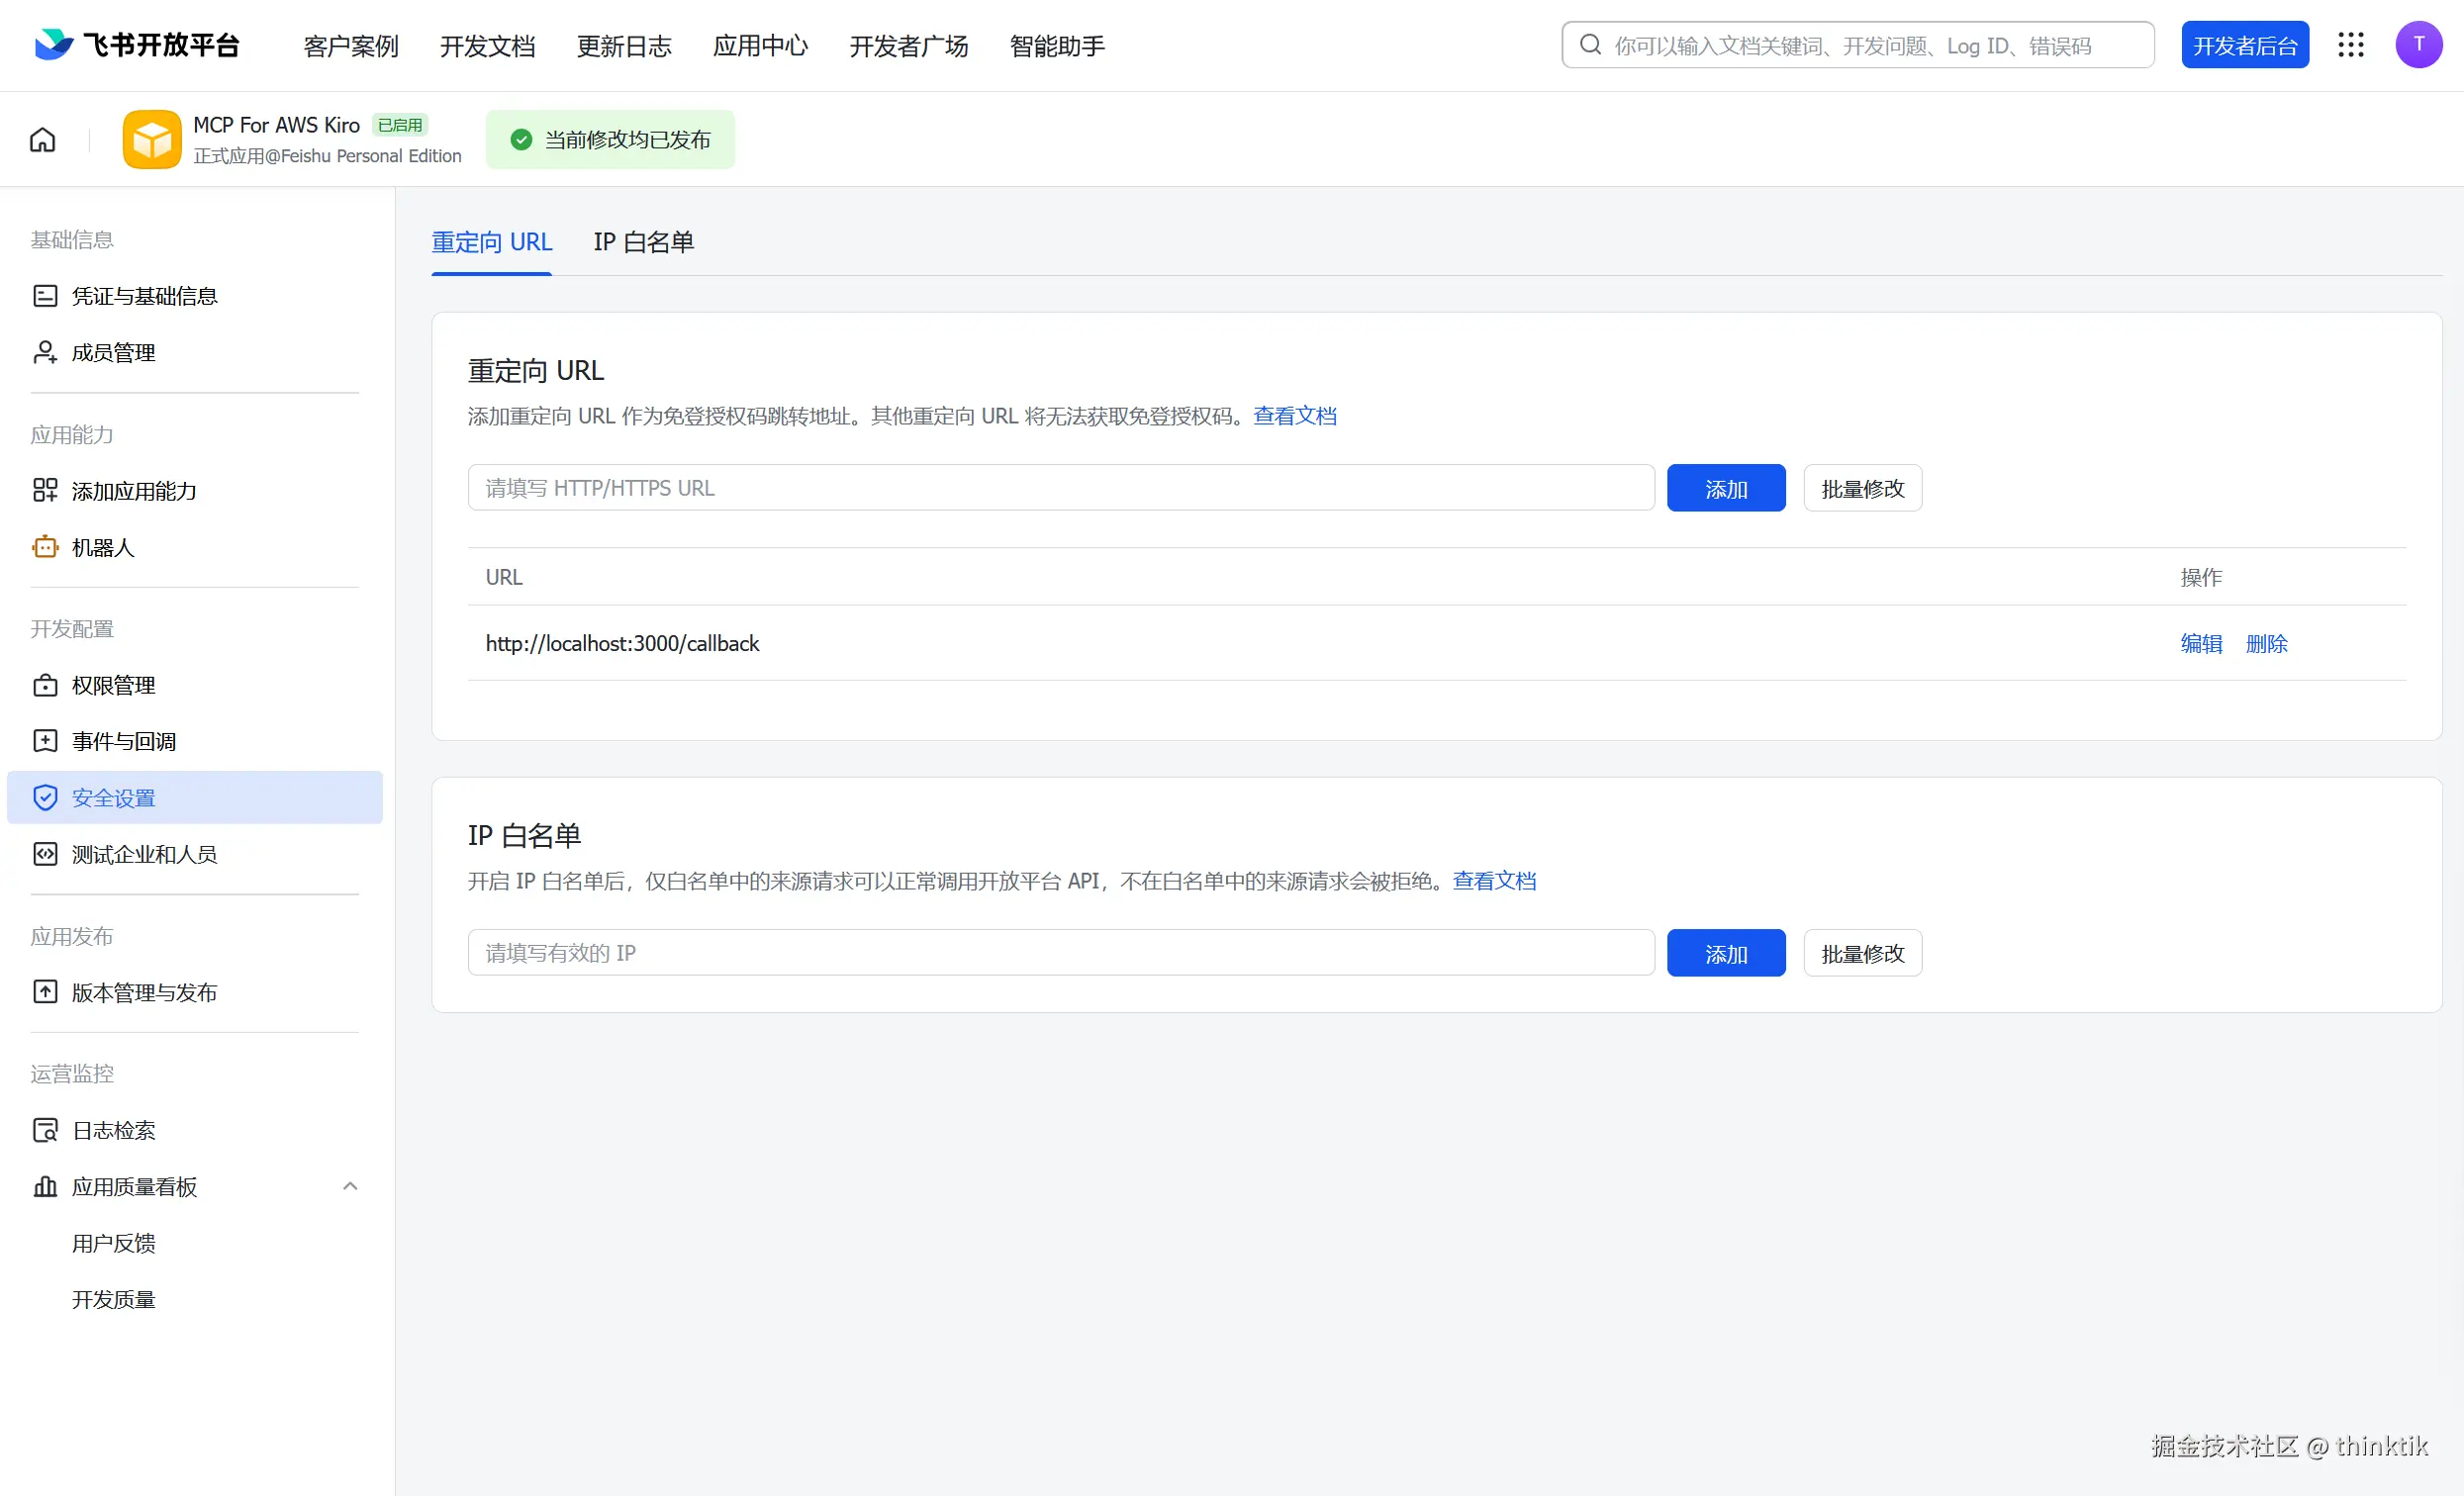Click the 版本管理与发布 upload icon
The image size is (2464, 1496).
(45, 992)
